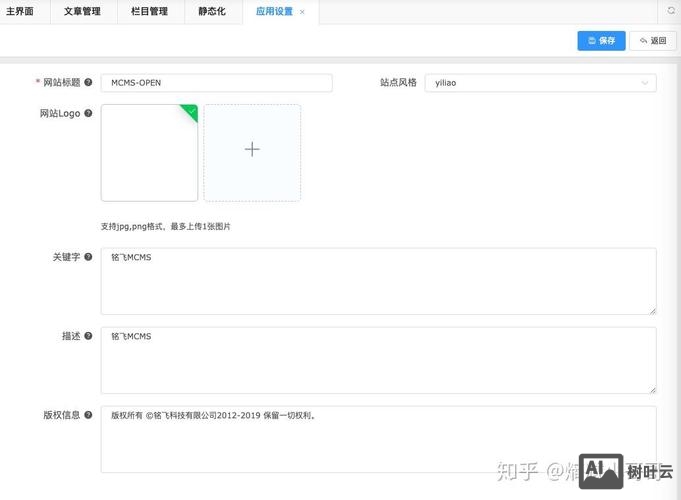Click help icon next to 描述
This screenshot has height=500, width=681.
point(88,336)
